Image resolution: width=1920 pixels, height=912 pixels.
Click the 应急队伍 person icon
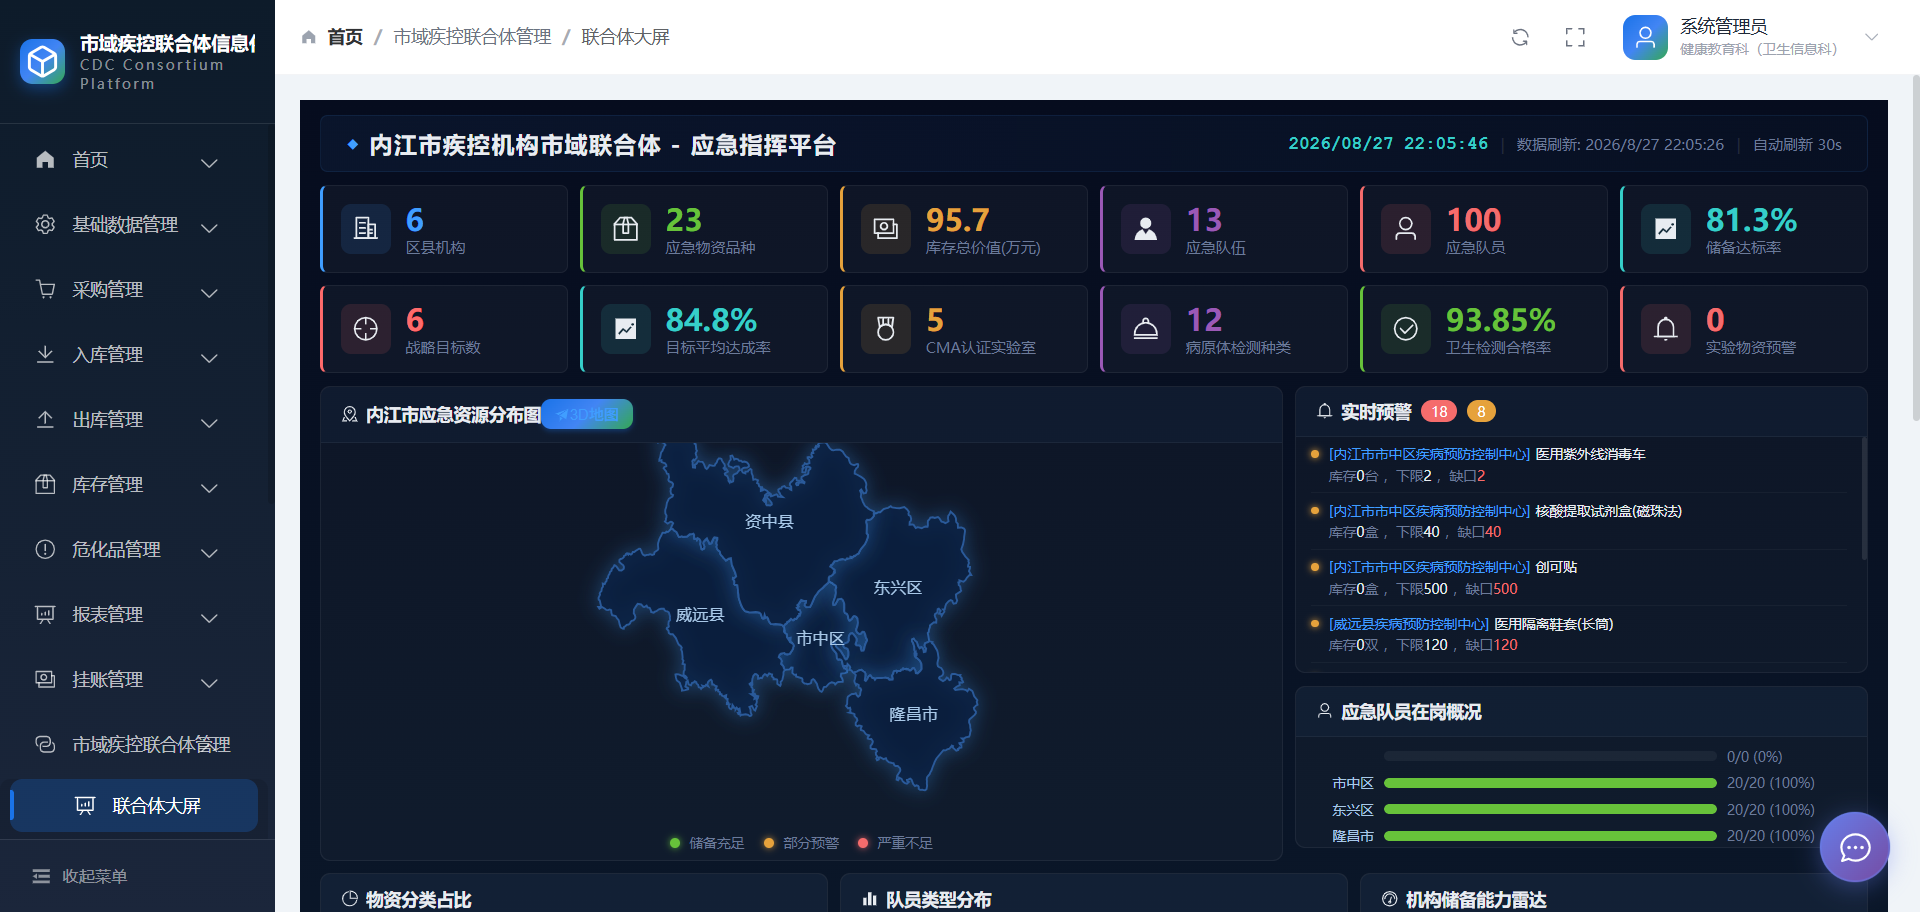(x=1146, y=229)
